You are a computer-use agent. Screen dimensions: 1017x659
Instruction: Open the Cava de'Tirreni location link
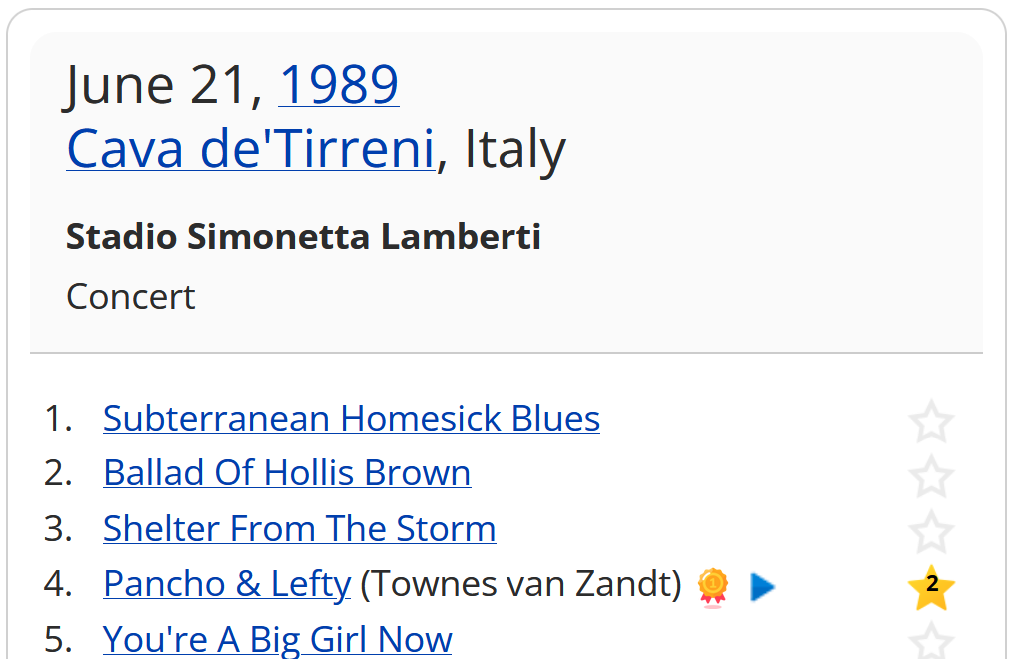pyautogui.click(x=250, y=149)
